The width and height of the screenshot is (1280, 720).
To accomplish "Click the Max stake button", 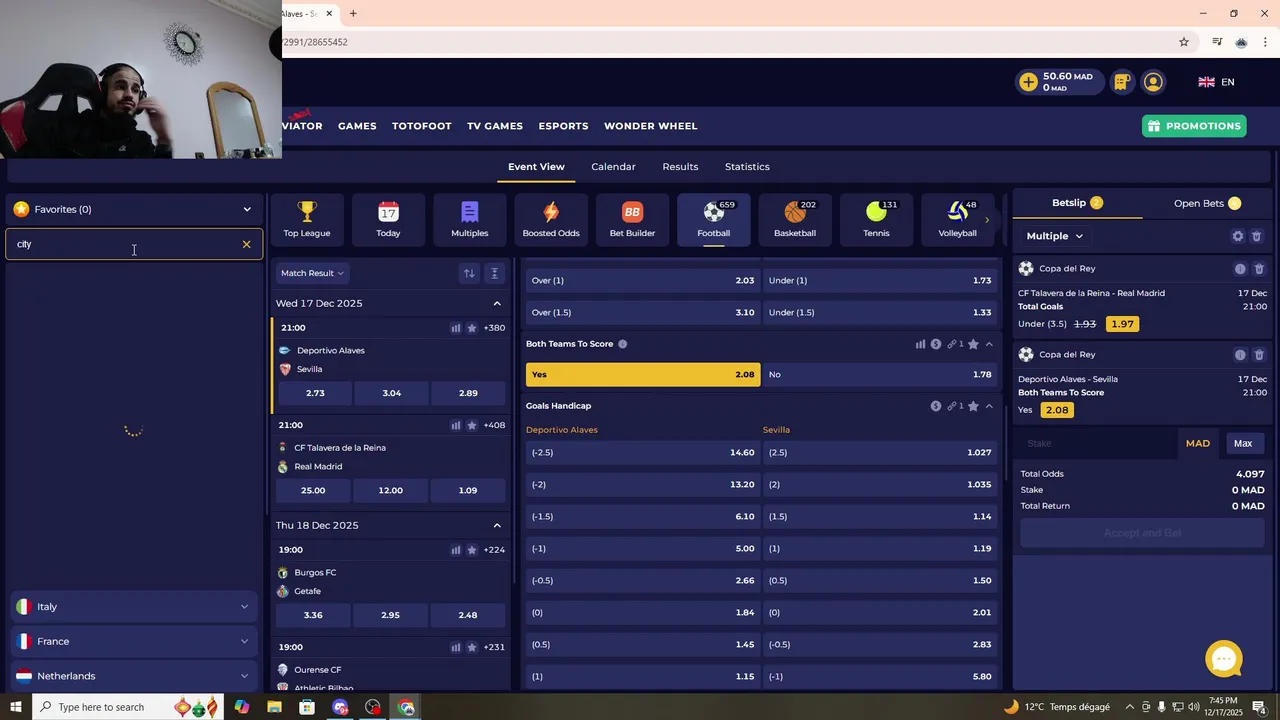I will 1243,443.
